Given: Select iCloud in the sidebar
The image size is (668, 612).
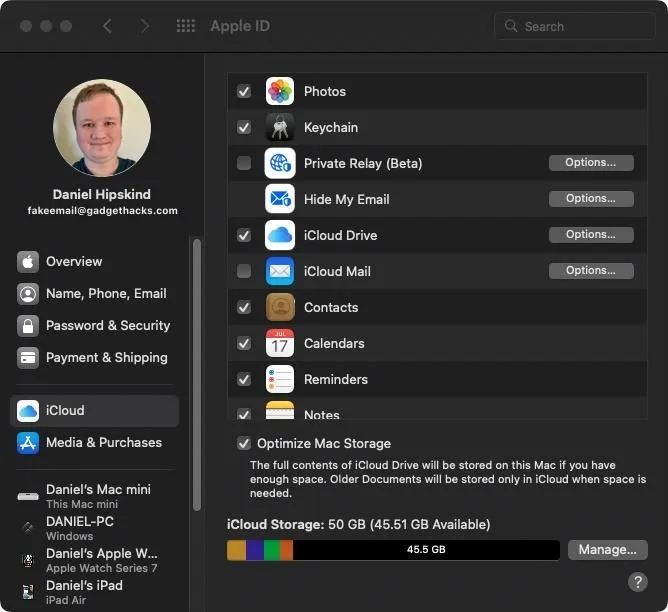Looking at the screenshot, I should (x=95, y=411).
